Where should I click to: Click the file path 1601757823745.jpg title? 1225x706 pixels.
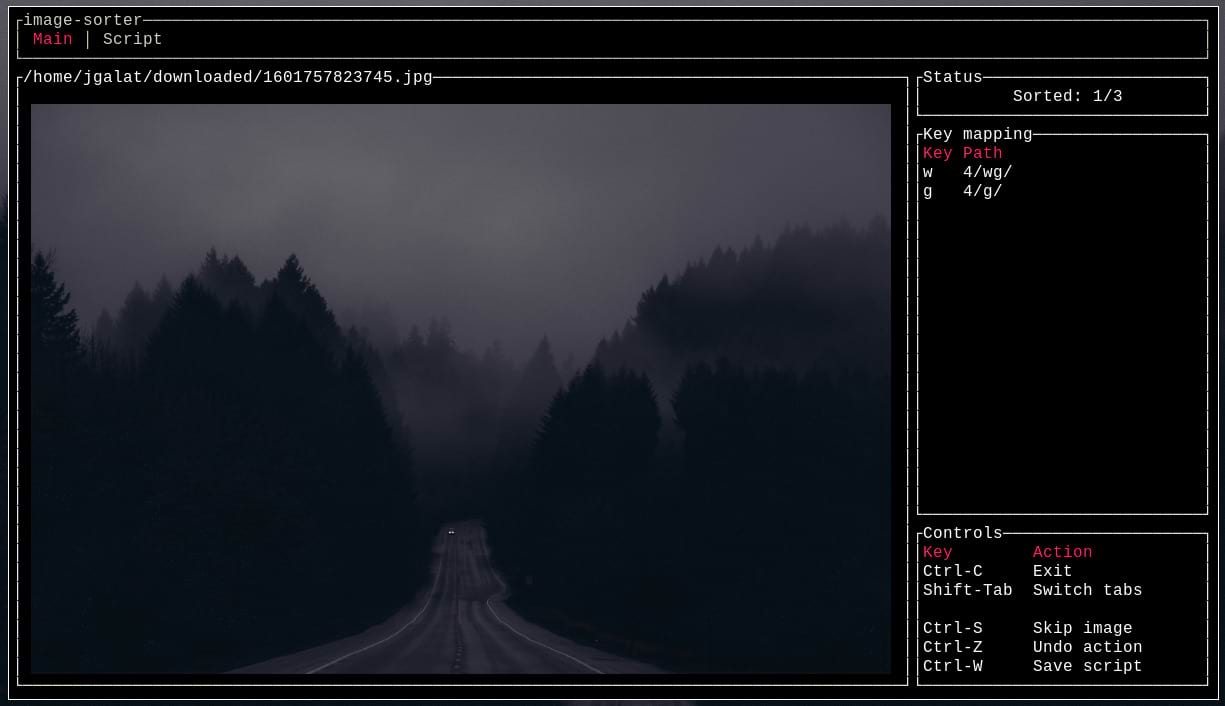[228, 77]
